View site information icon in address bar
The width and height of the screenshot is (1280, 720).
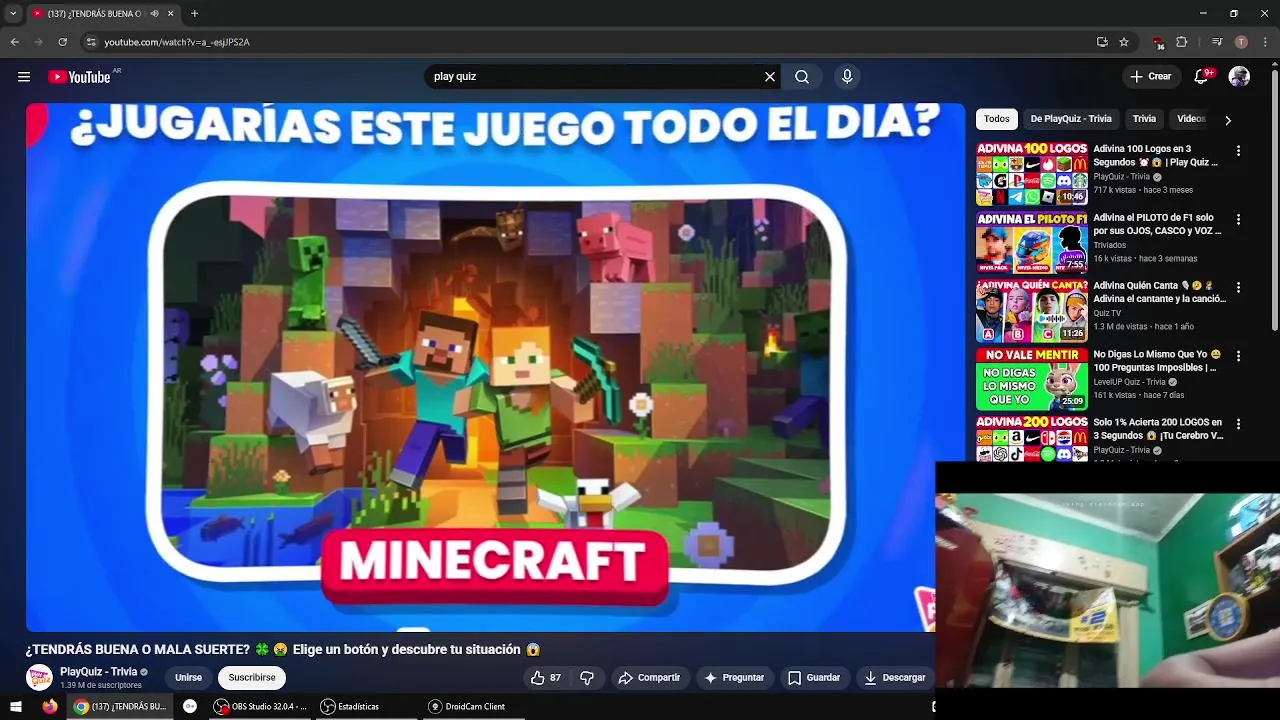pyautogui.click(x=91, y=42)
